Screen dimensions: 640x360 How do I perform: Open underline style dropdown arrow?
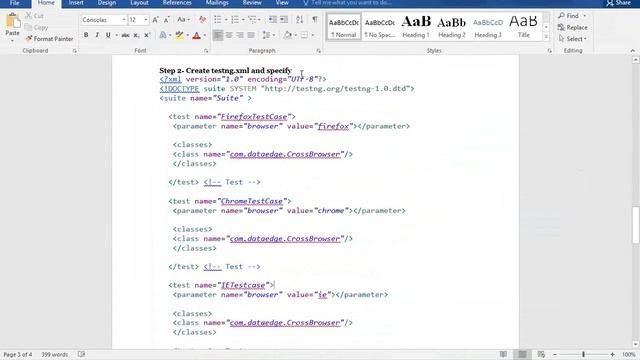pos(116,35)
